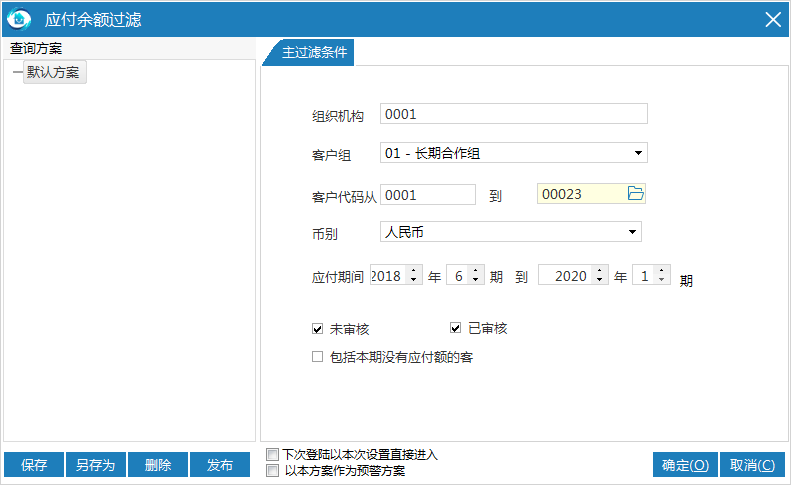Screen dimensions: 791x485
Task: Open the 客户组 dropdown list
Action: click(638, 153)
